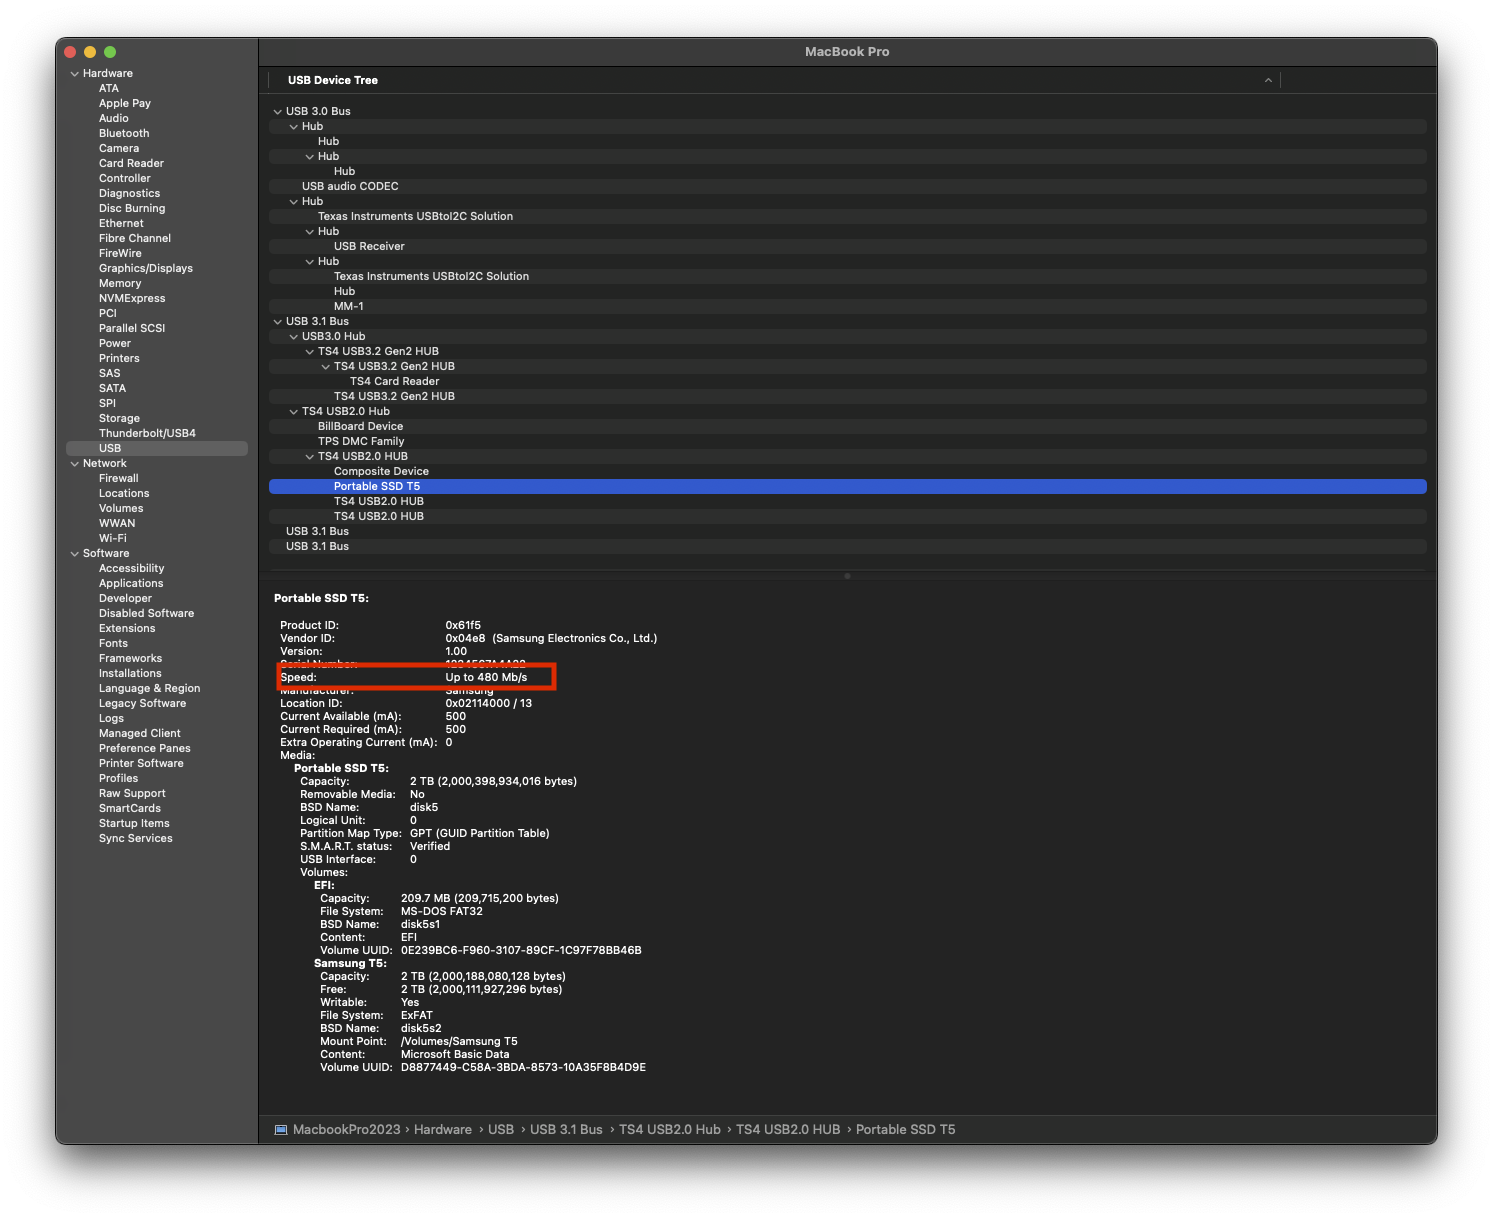Select Fonts under Software
This screenshot has width=1493, height=1218.
pyautogui.click(x=113, y=643)
